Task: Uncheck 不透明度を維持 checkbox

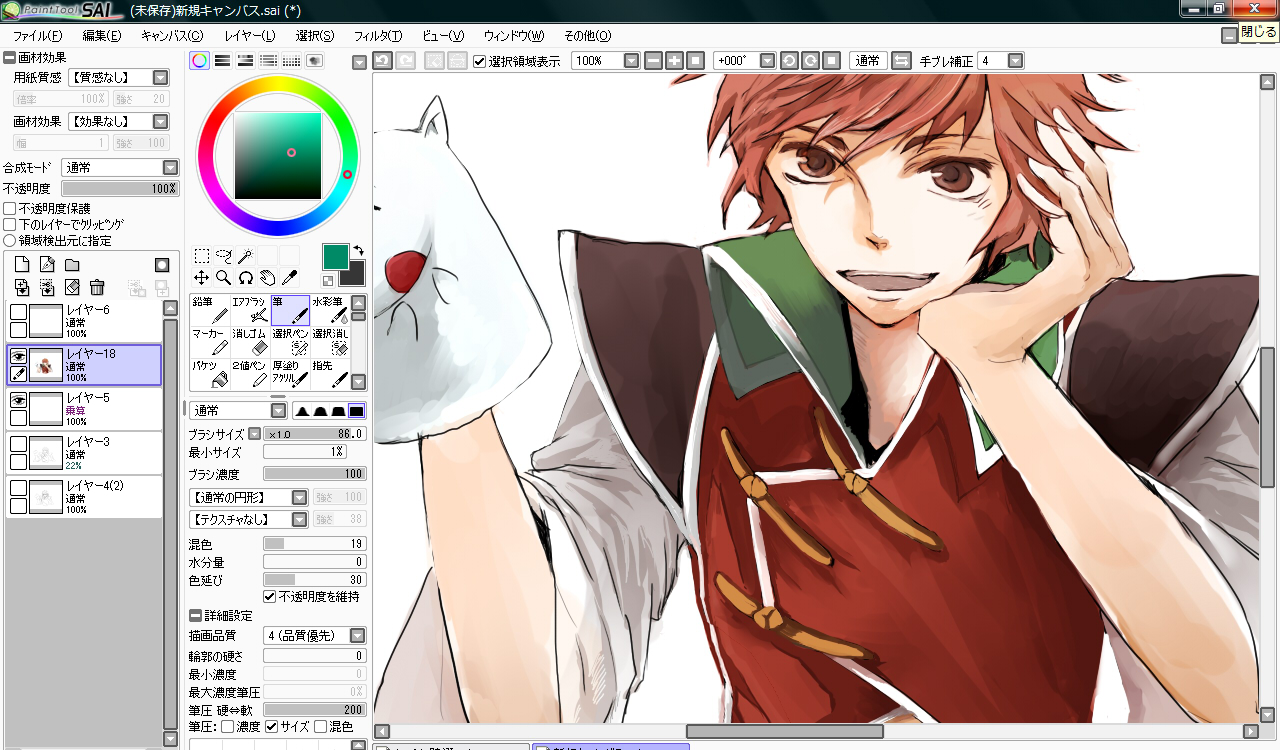Action: [x=269, y=596]
